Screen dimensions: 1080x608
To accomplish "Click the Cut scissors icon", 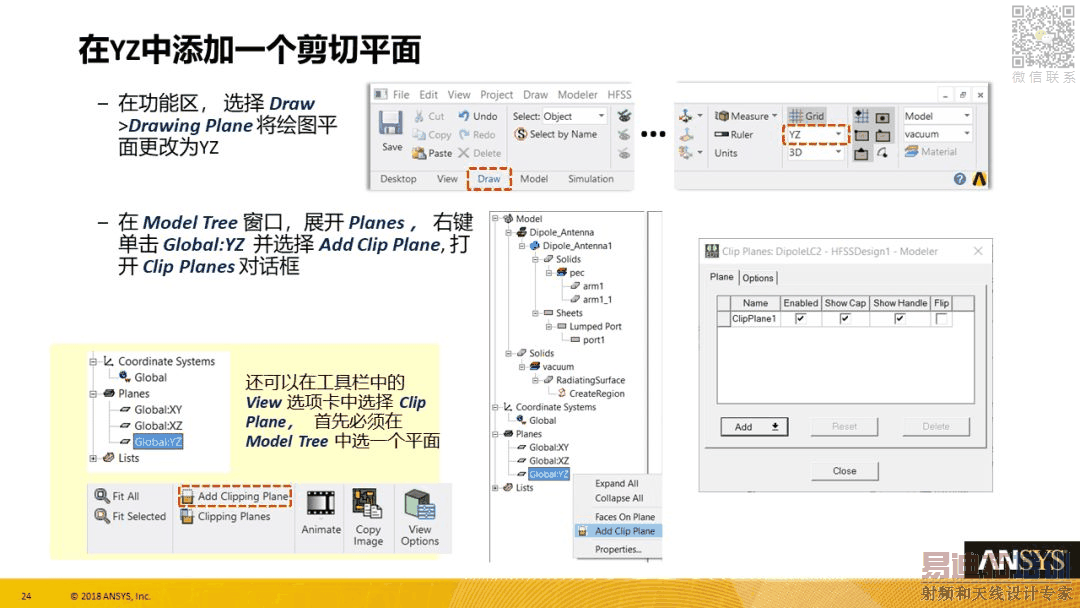I will pyautogui.click(x=419, y=116).
